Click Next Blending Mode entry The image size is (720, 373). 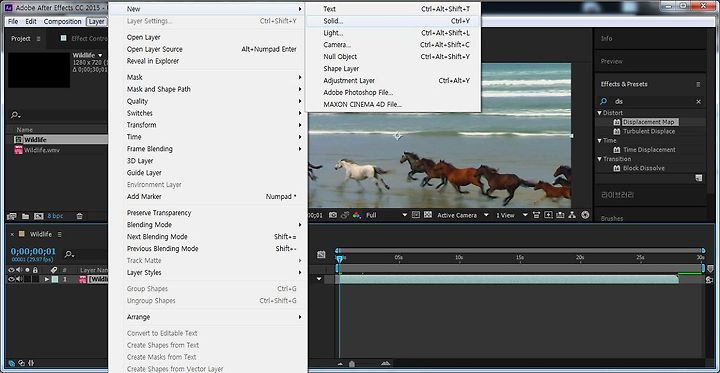208,237
